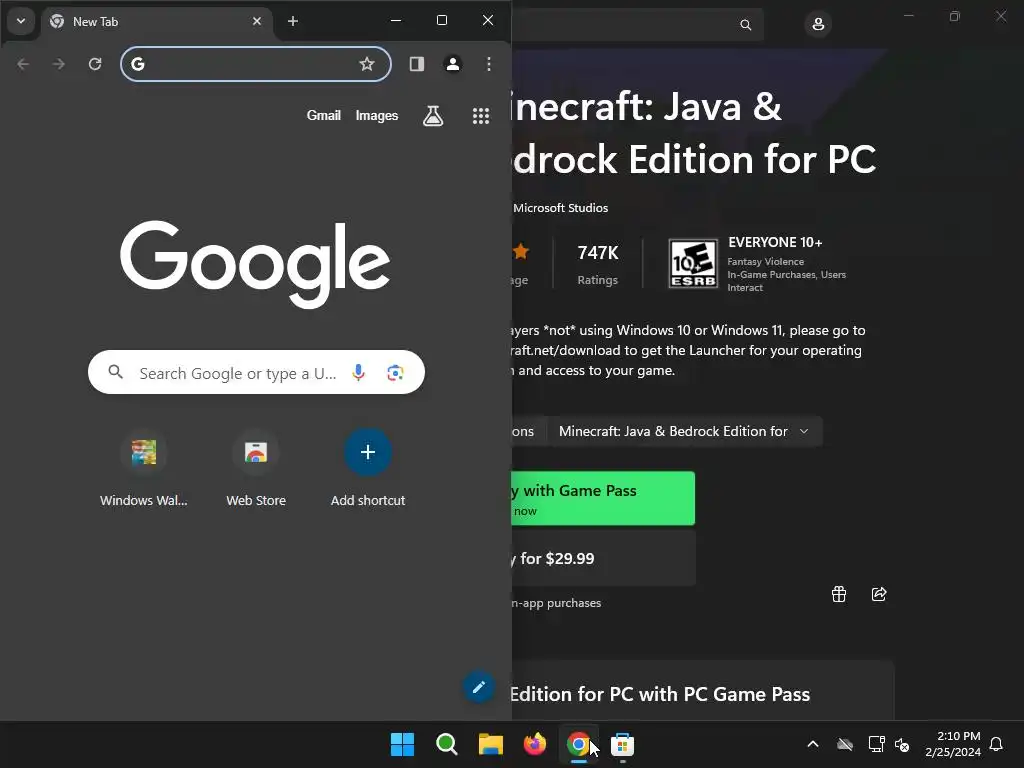Switch to Microsoft Store on taskbar
1024x768 pixels.
click(622, 744)
